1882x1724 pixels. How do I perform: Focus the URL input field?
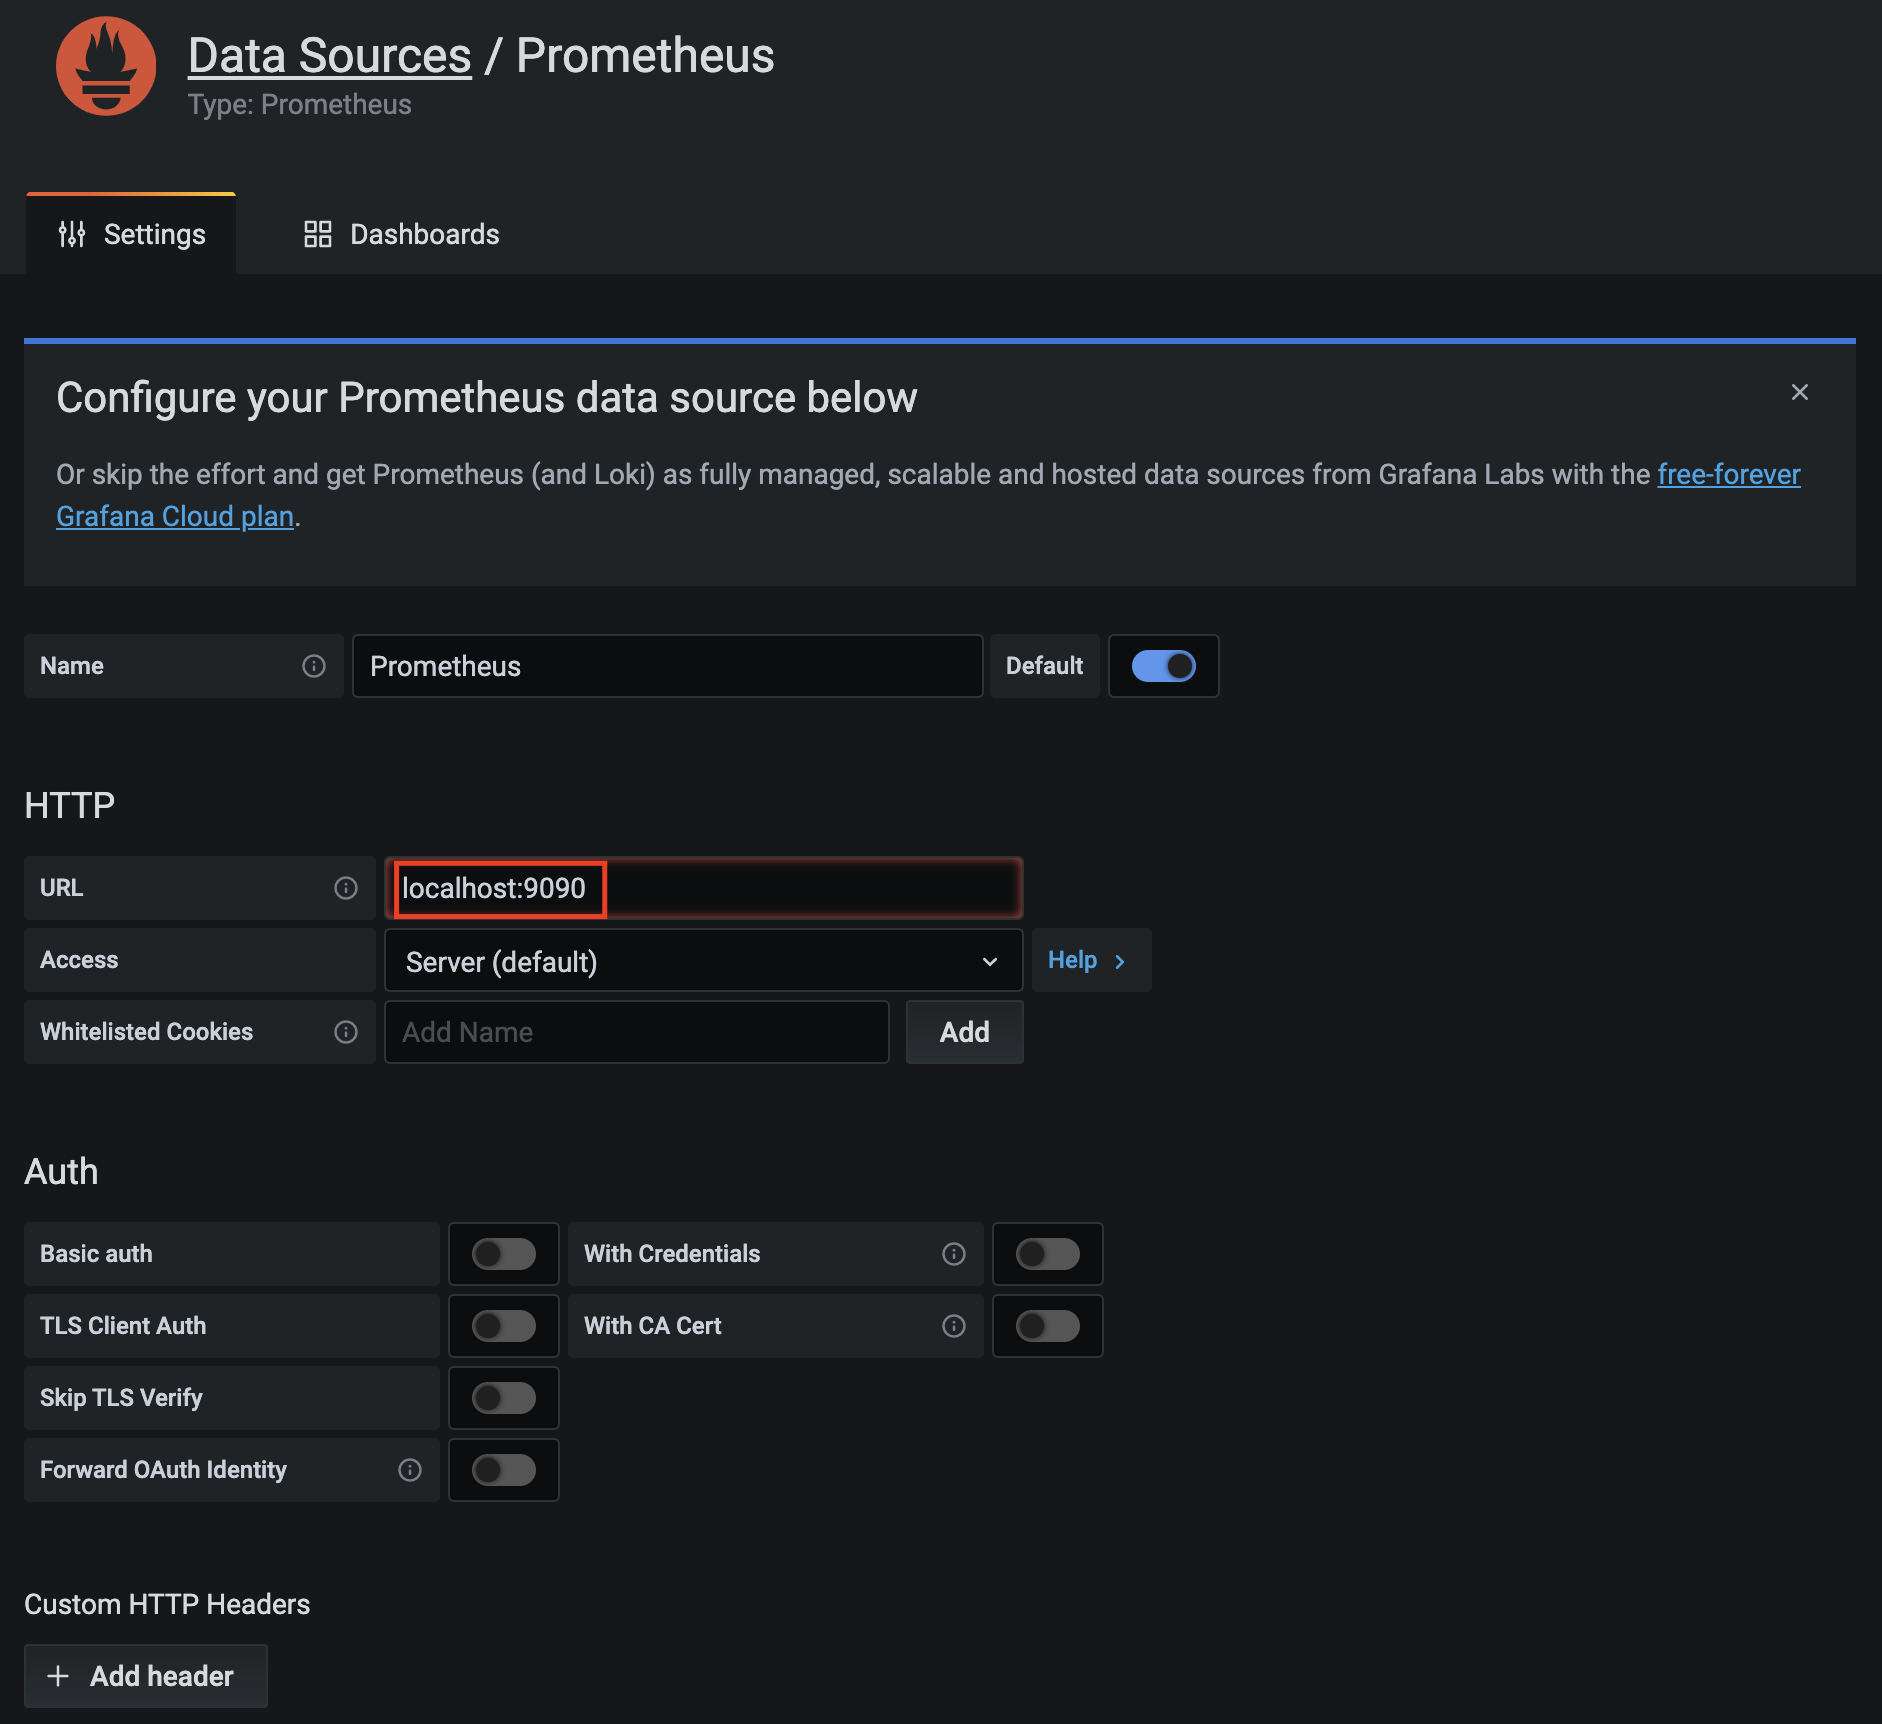pos(704,888)
